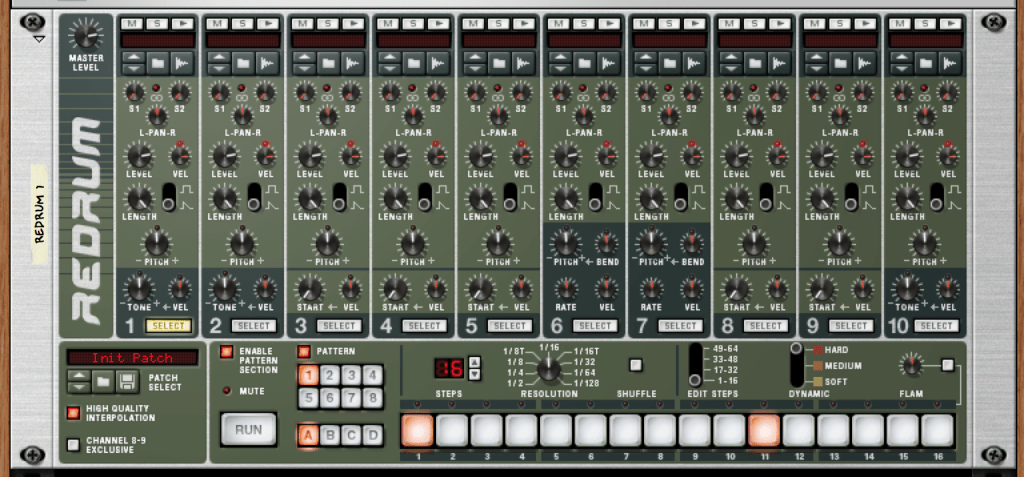Toggle the Shuffle button

(x=635, y=365)
